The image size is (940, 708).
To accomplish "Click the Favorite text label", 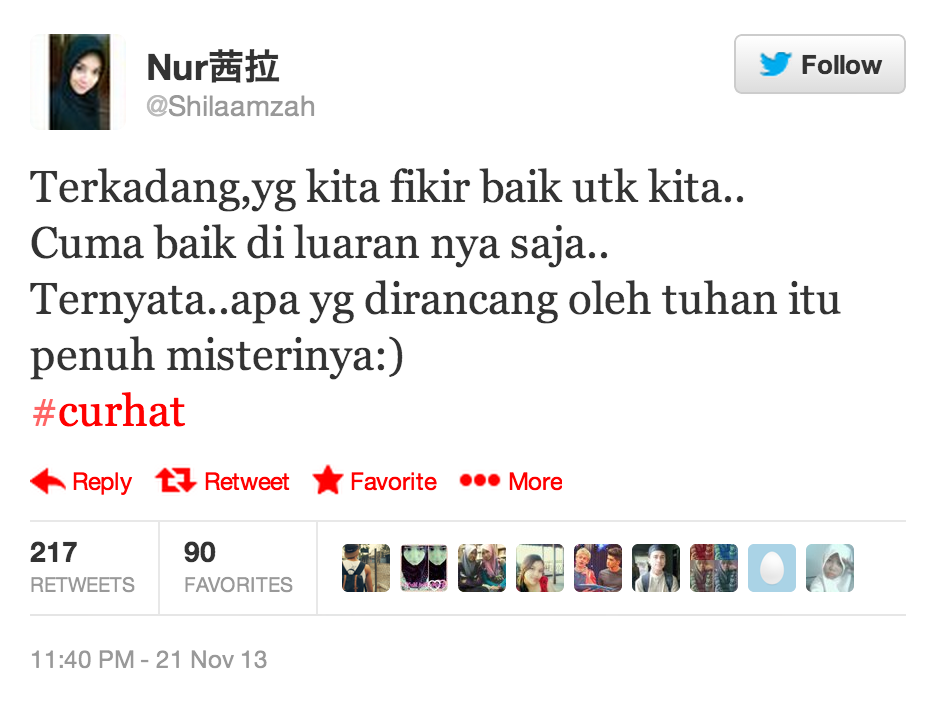I will tap(393, 481).
